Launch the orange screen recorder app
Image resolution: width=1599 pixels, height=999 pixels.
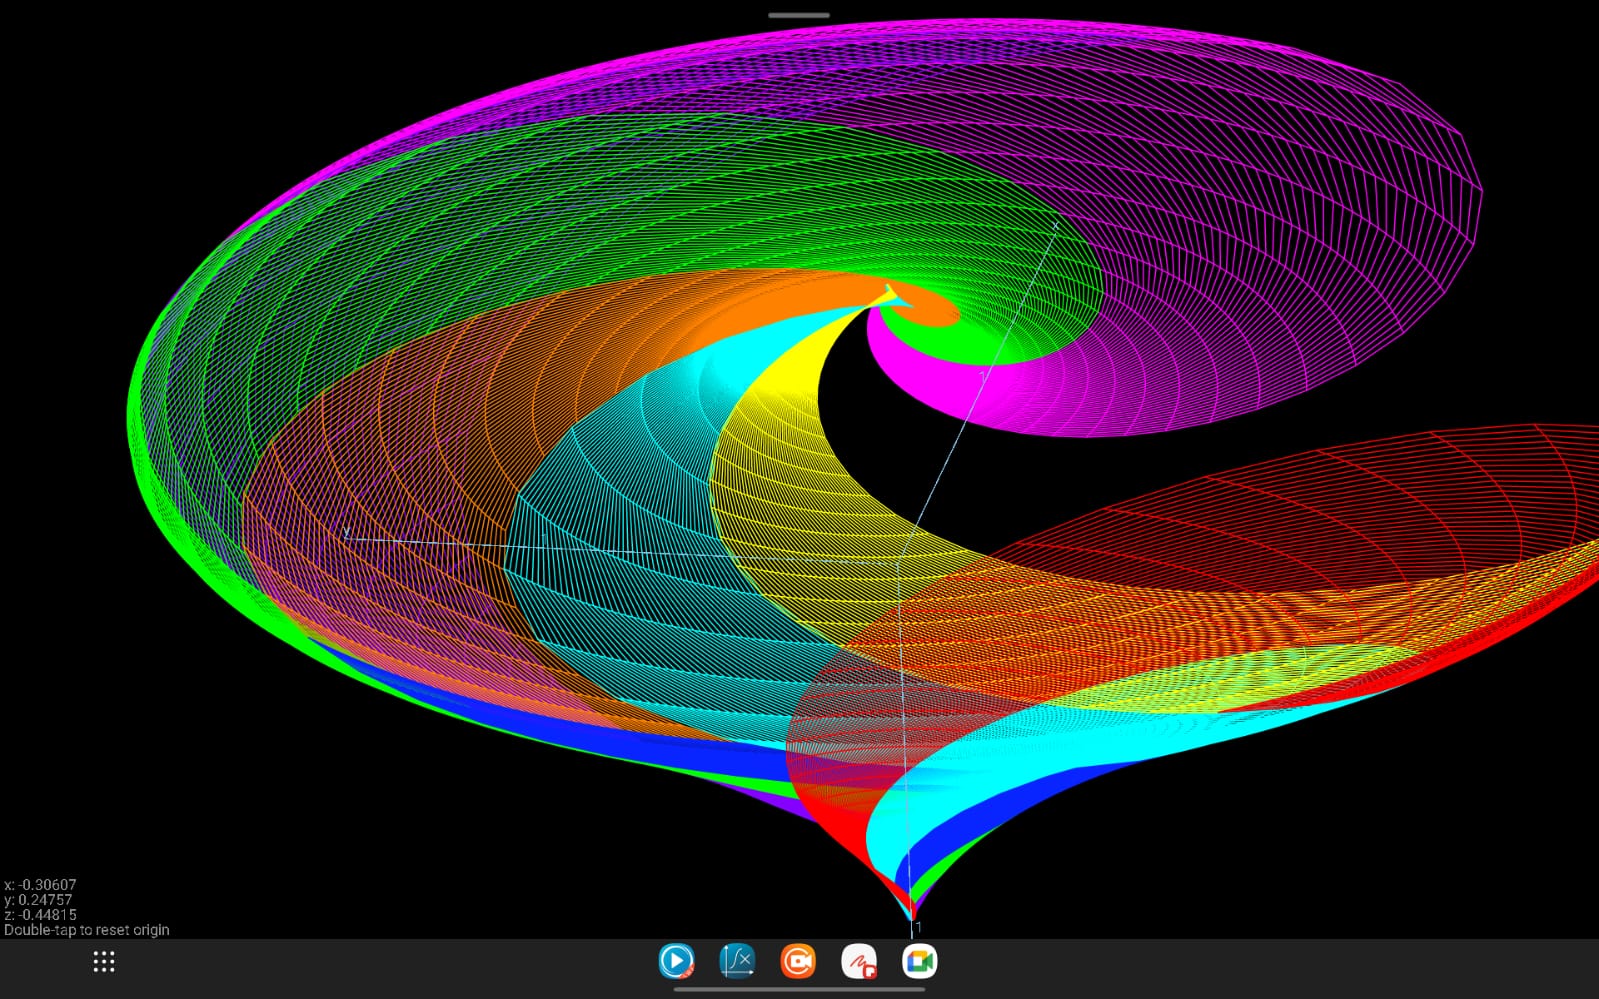(798, 962)
